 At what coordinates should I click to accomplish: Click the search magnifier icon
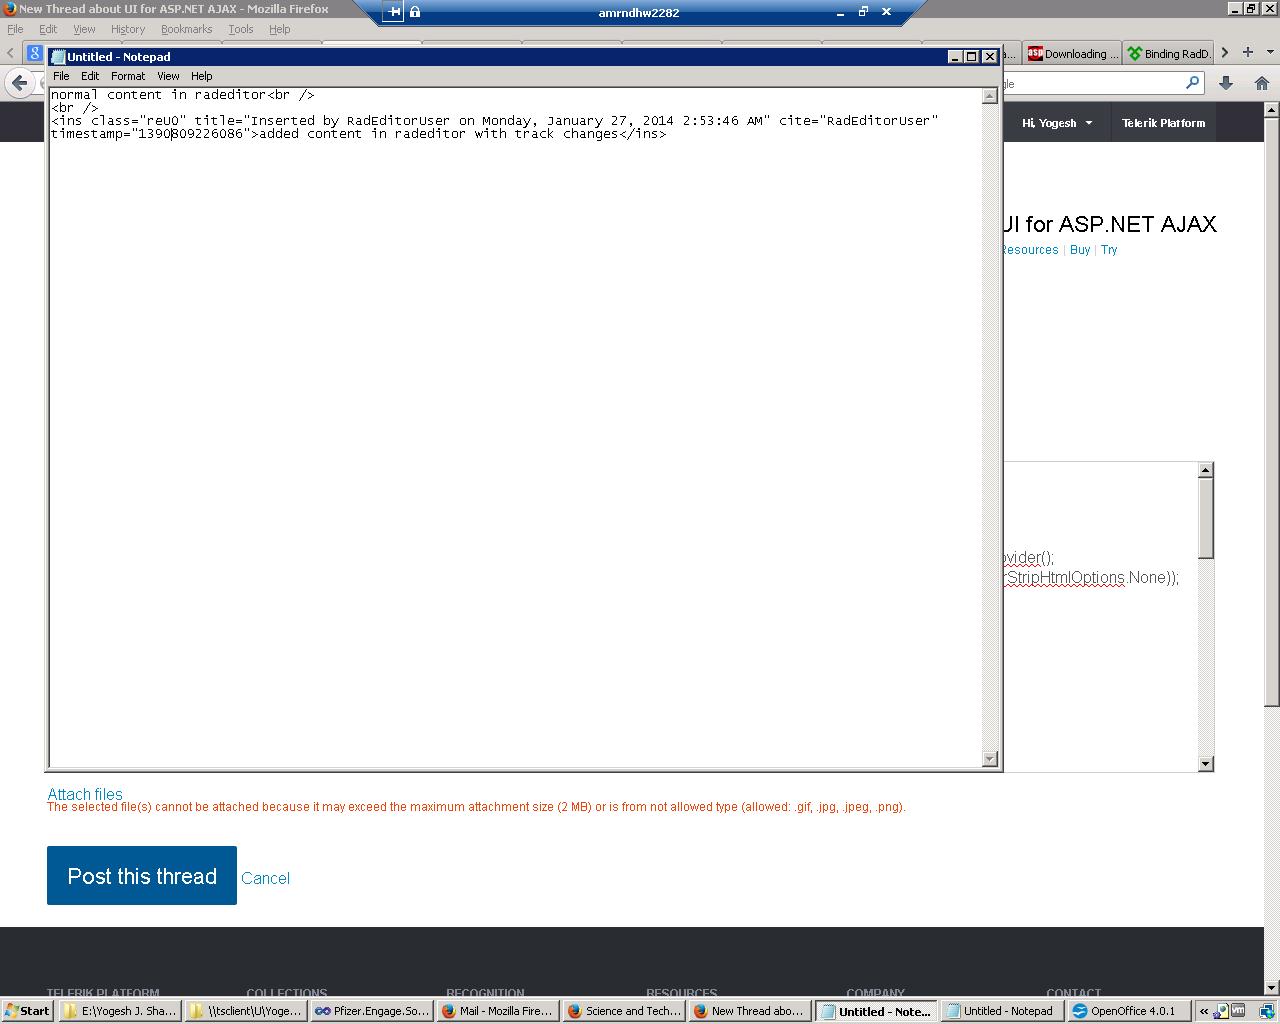click(1192, 83)
